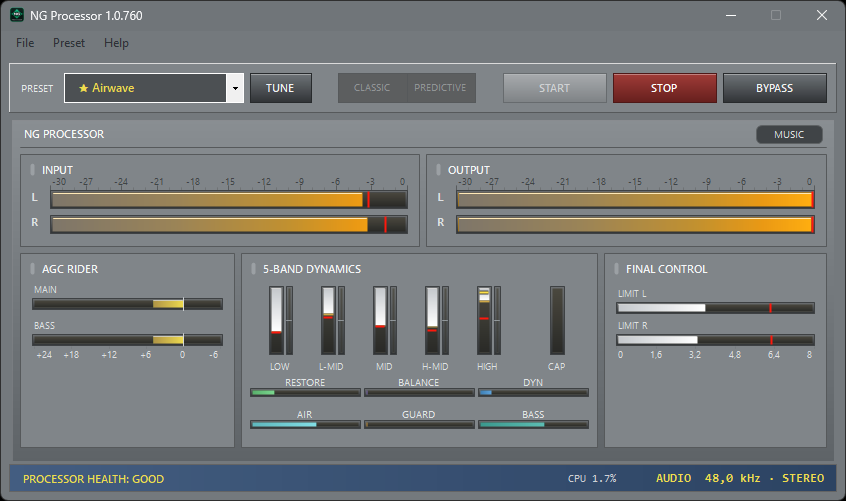The height and width of the screenshot is (501, 846).
Task: Click the BYPASS button
Action: 775,88
